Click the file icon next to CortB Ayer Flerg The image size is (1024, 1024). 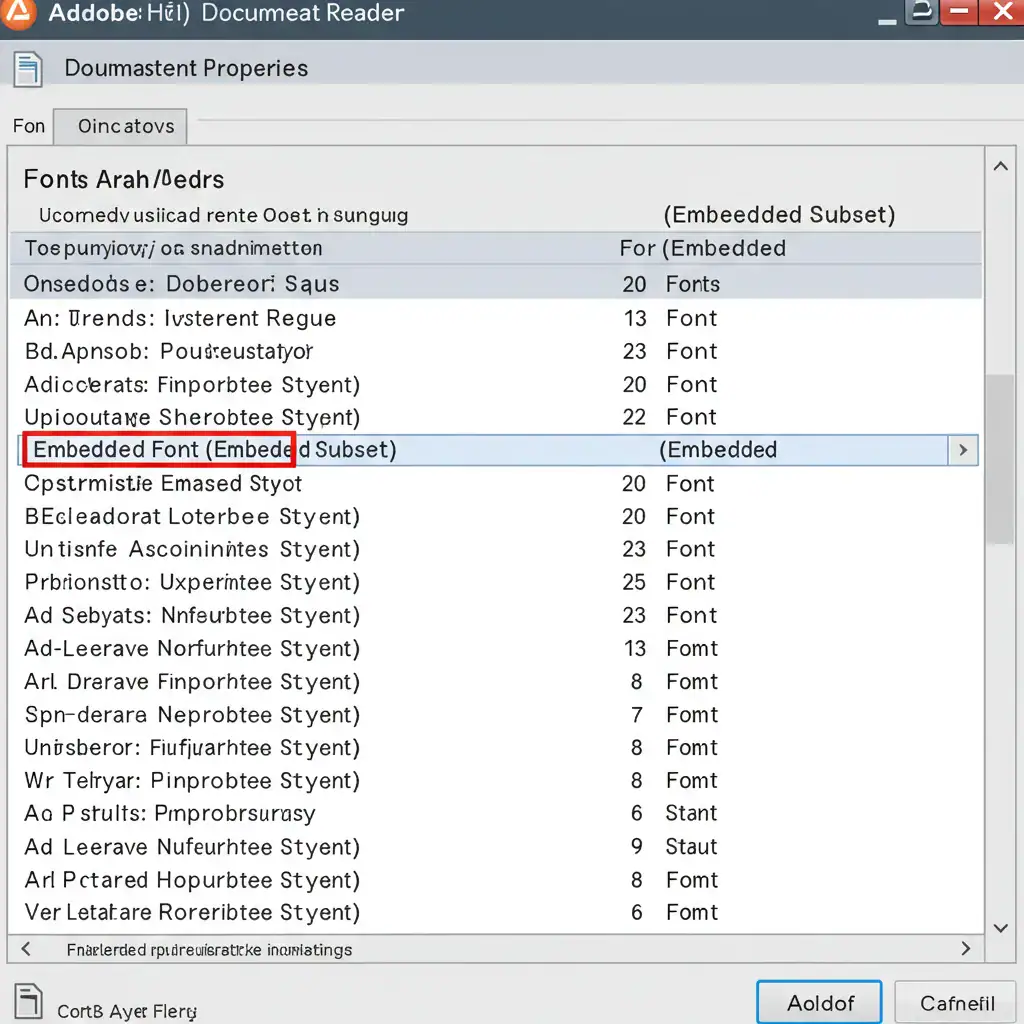click(28, 1001)
